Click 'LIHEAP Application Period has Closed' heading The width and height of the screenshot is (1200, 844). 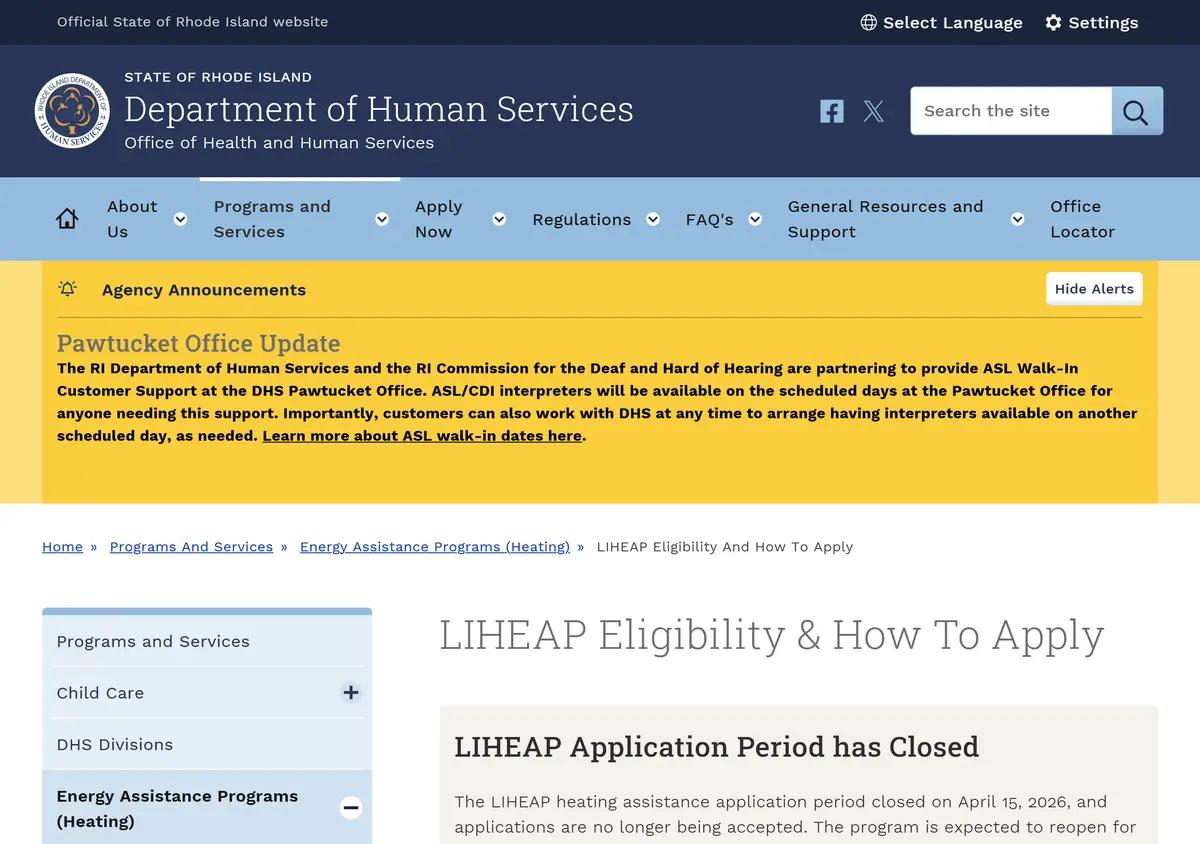(716, 747)
